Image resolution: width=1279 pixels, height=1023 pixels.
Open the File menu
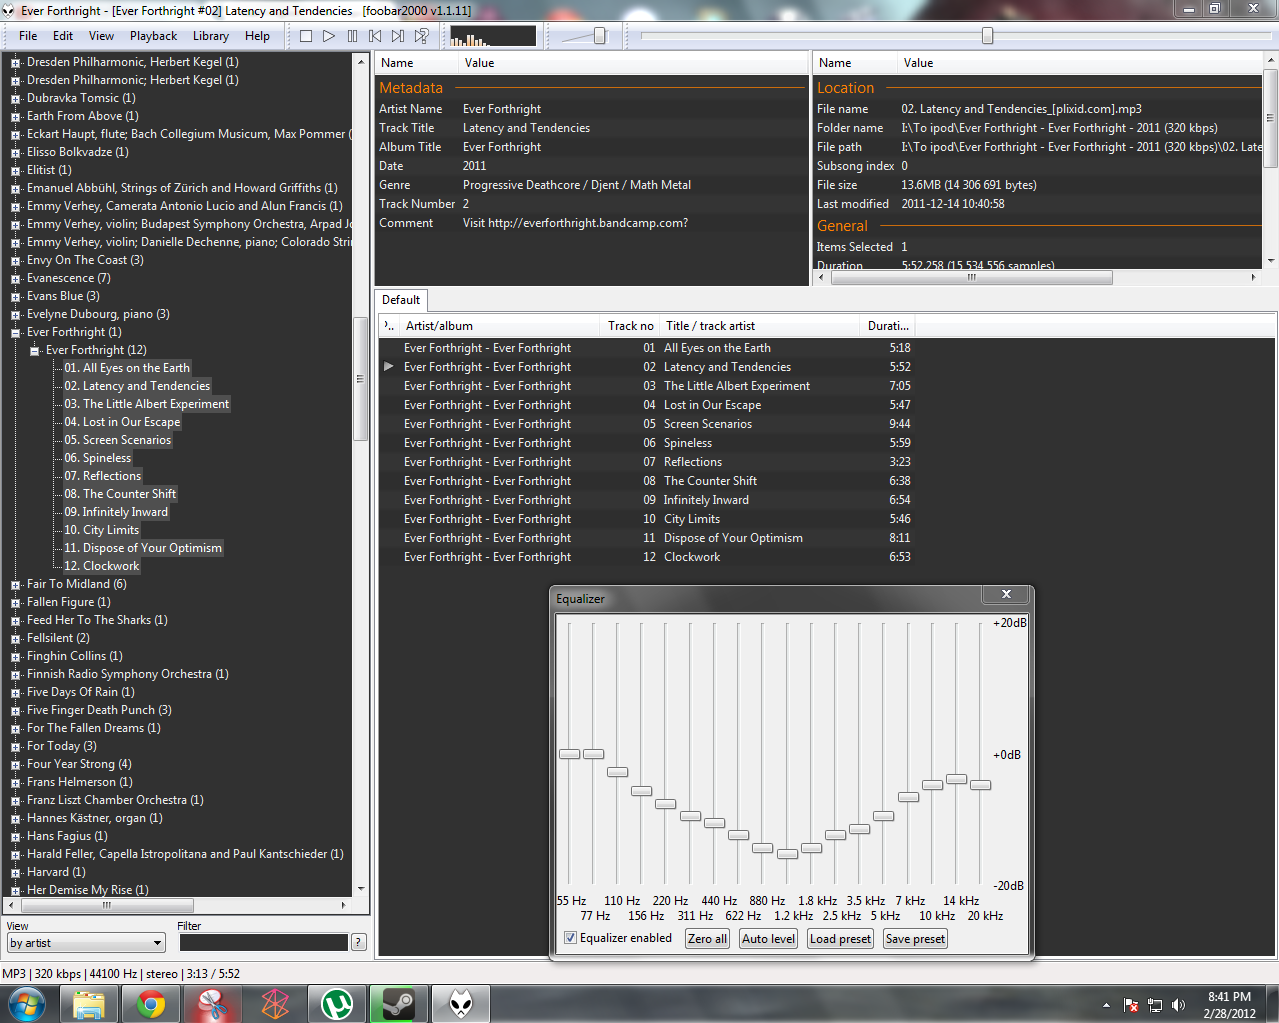click(x=28, y=36)
